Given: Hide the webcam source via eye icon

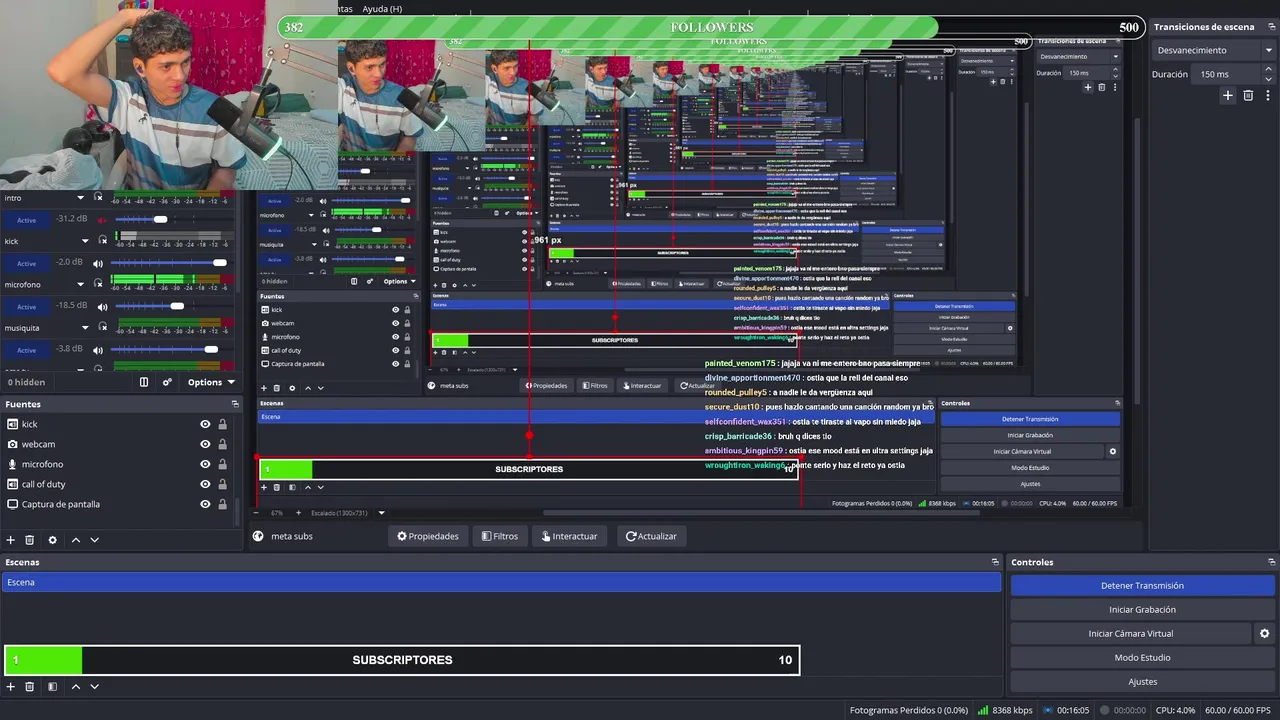Looking at the screenshot, I should (205, 444).
